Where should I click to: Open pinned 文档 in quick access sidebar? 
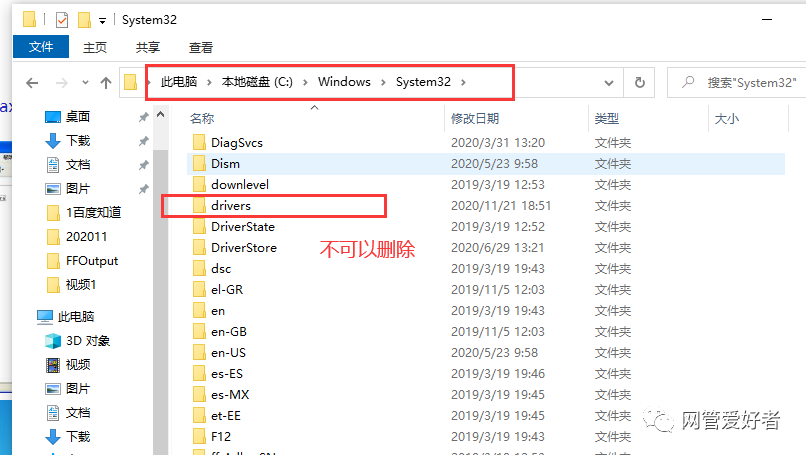point(78,165)
